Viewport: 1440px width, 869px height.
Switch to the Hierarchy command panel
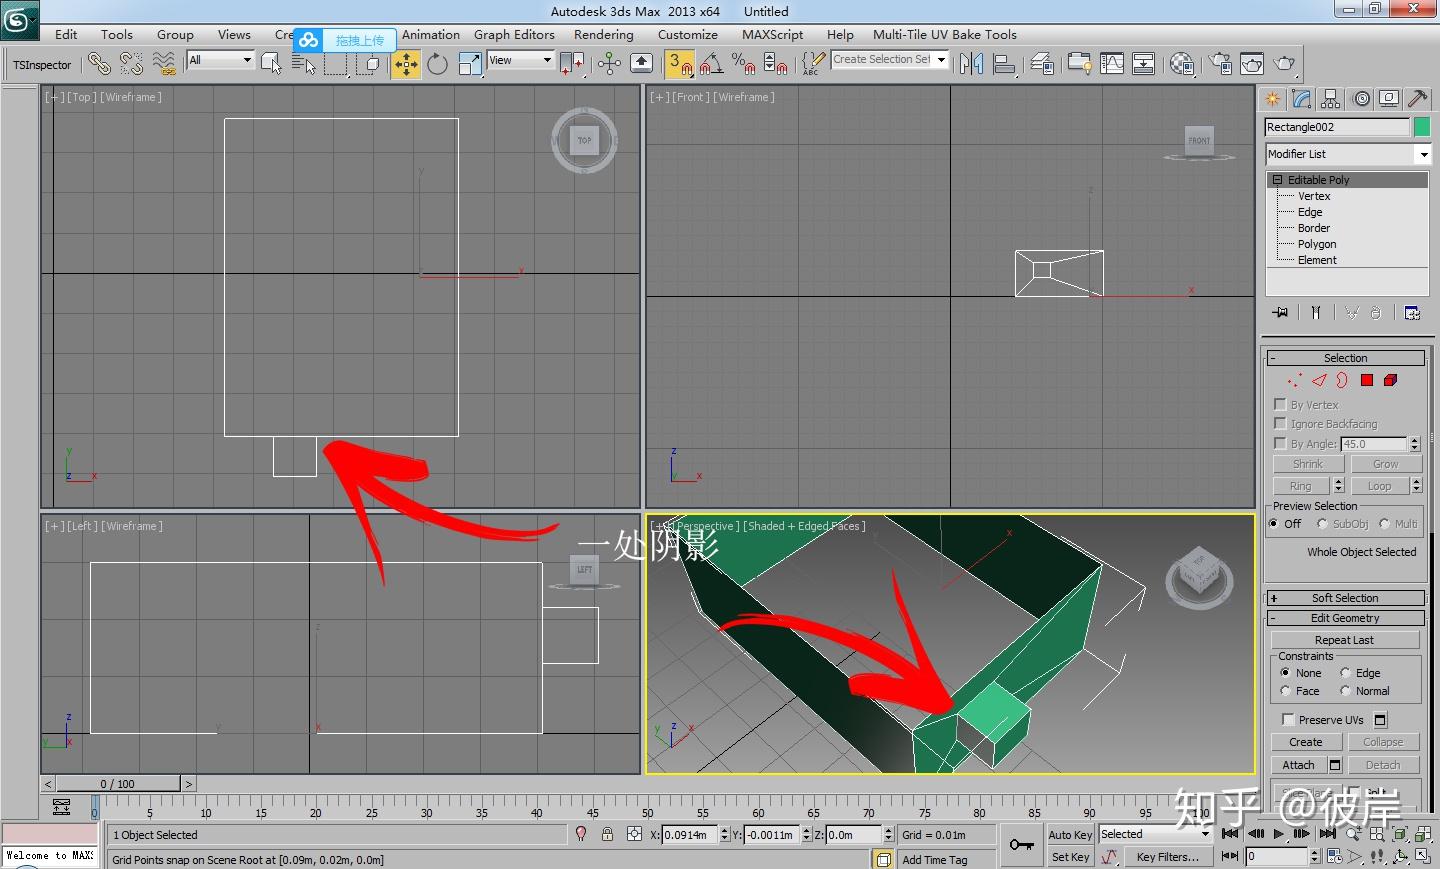1330,99
